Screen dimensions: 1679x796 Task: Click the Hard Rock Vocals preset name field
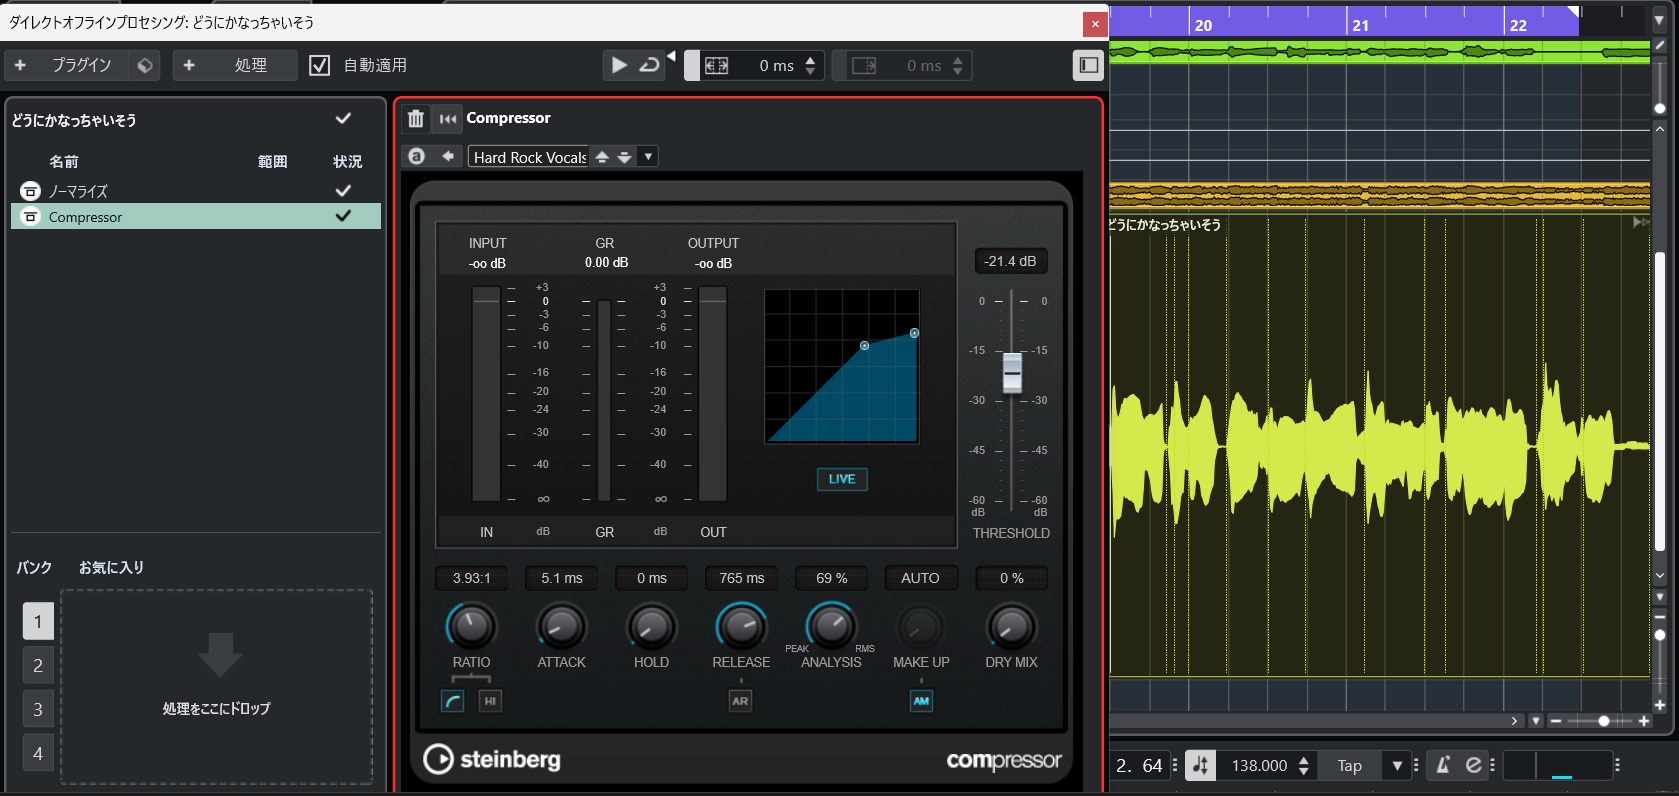pyautogui.click(x=529, y=157)
